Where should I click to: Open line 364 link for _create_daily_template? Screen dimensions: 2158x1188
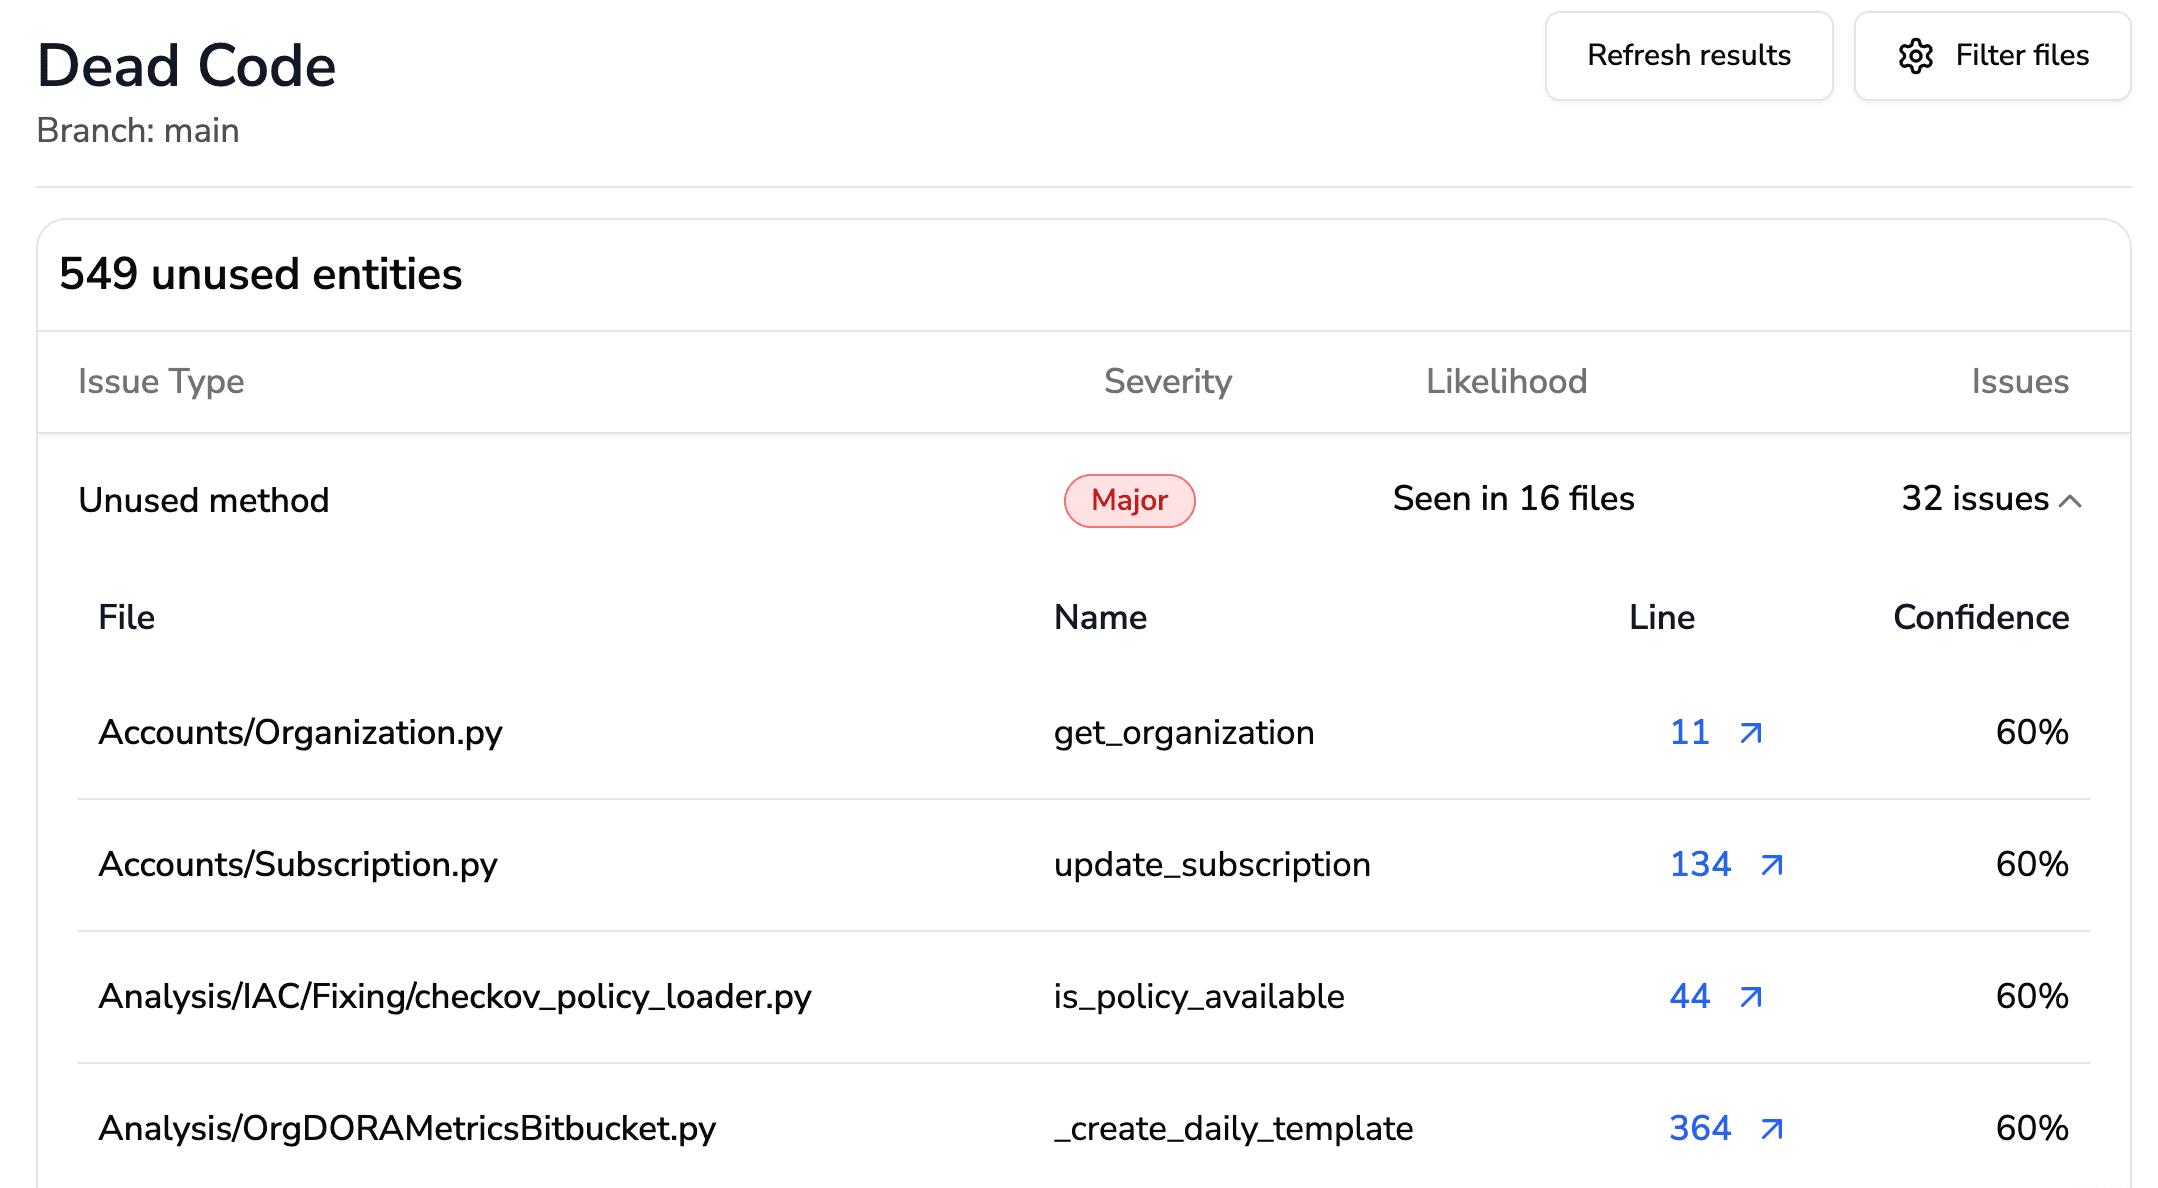1700,1129
